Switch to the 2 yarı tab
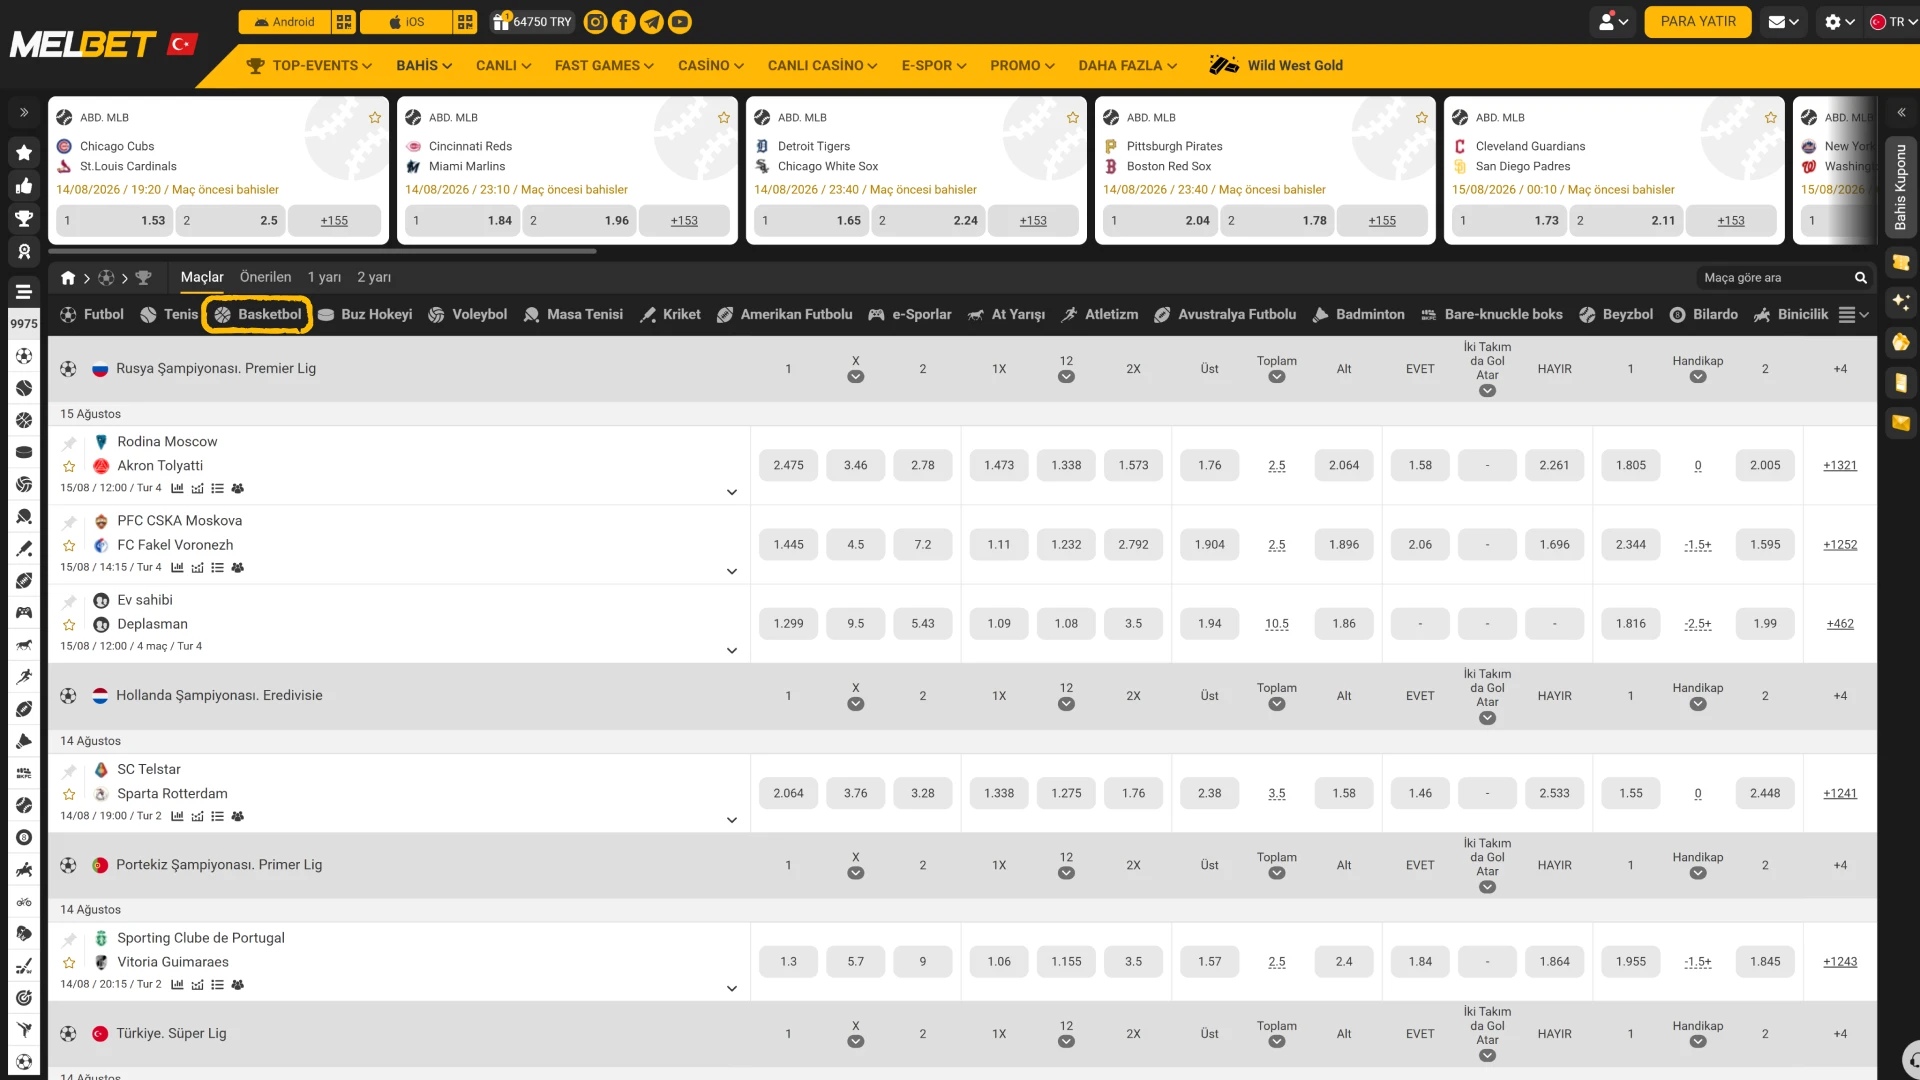The image size is (1920, 1080). (374, 278)
